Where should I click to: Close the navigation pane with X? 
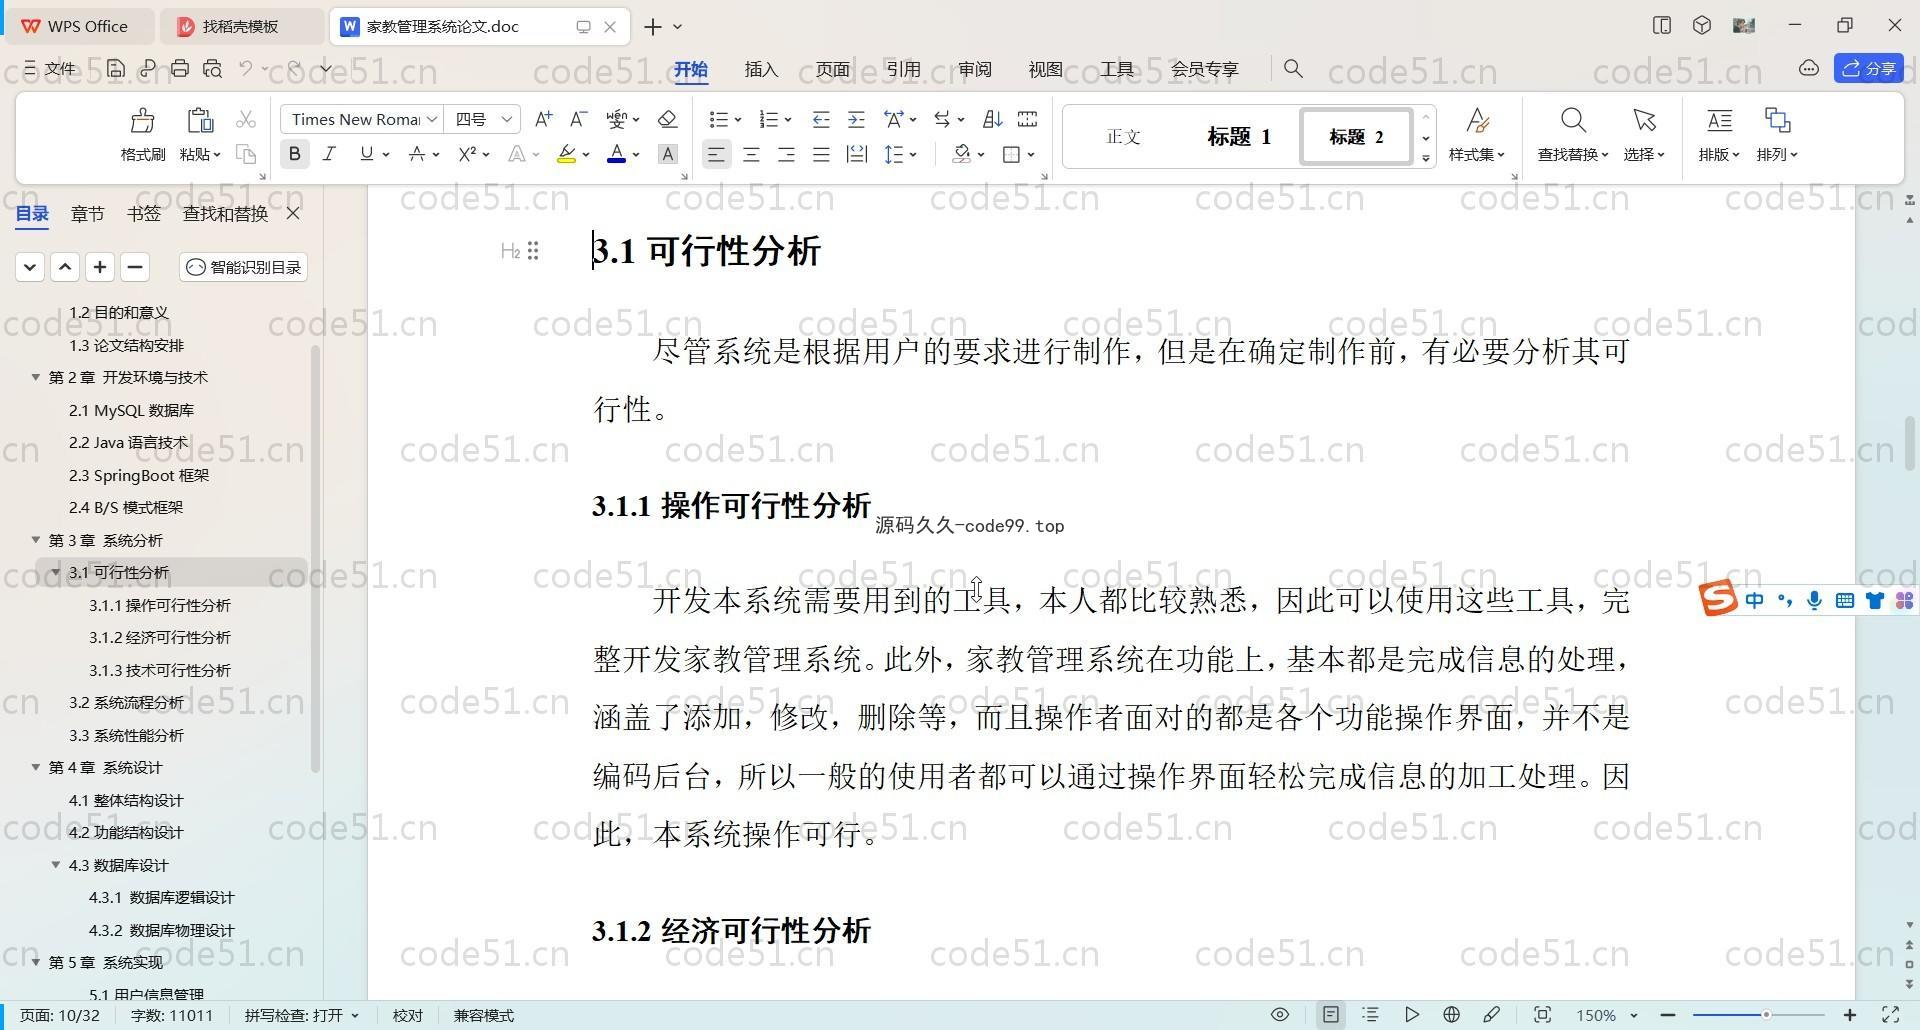tap(293, 213)
